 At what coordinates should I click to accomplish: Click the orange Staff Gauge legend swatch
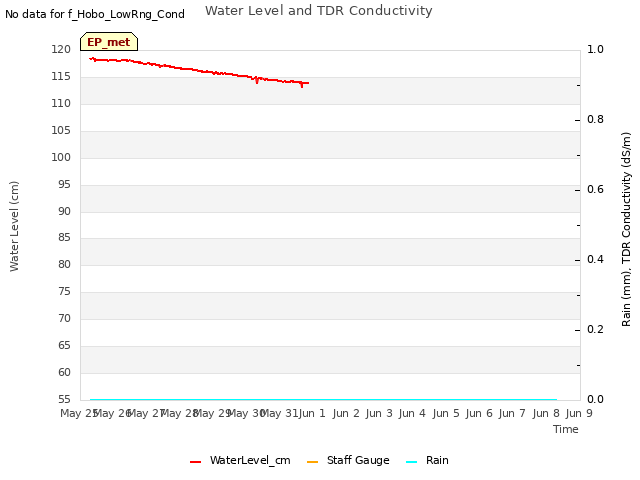(312, 462)
